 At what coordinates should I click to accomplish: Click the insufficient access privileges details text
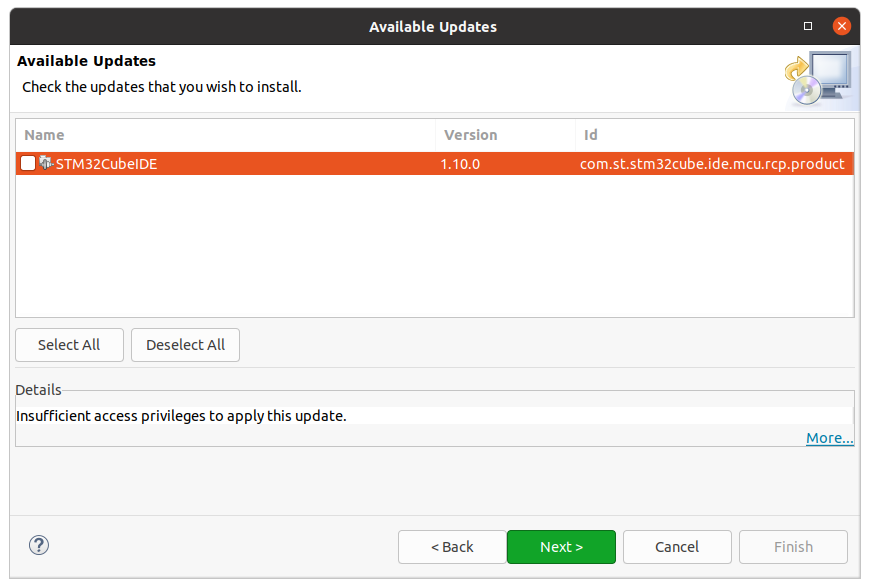coord(181,416)
